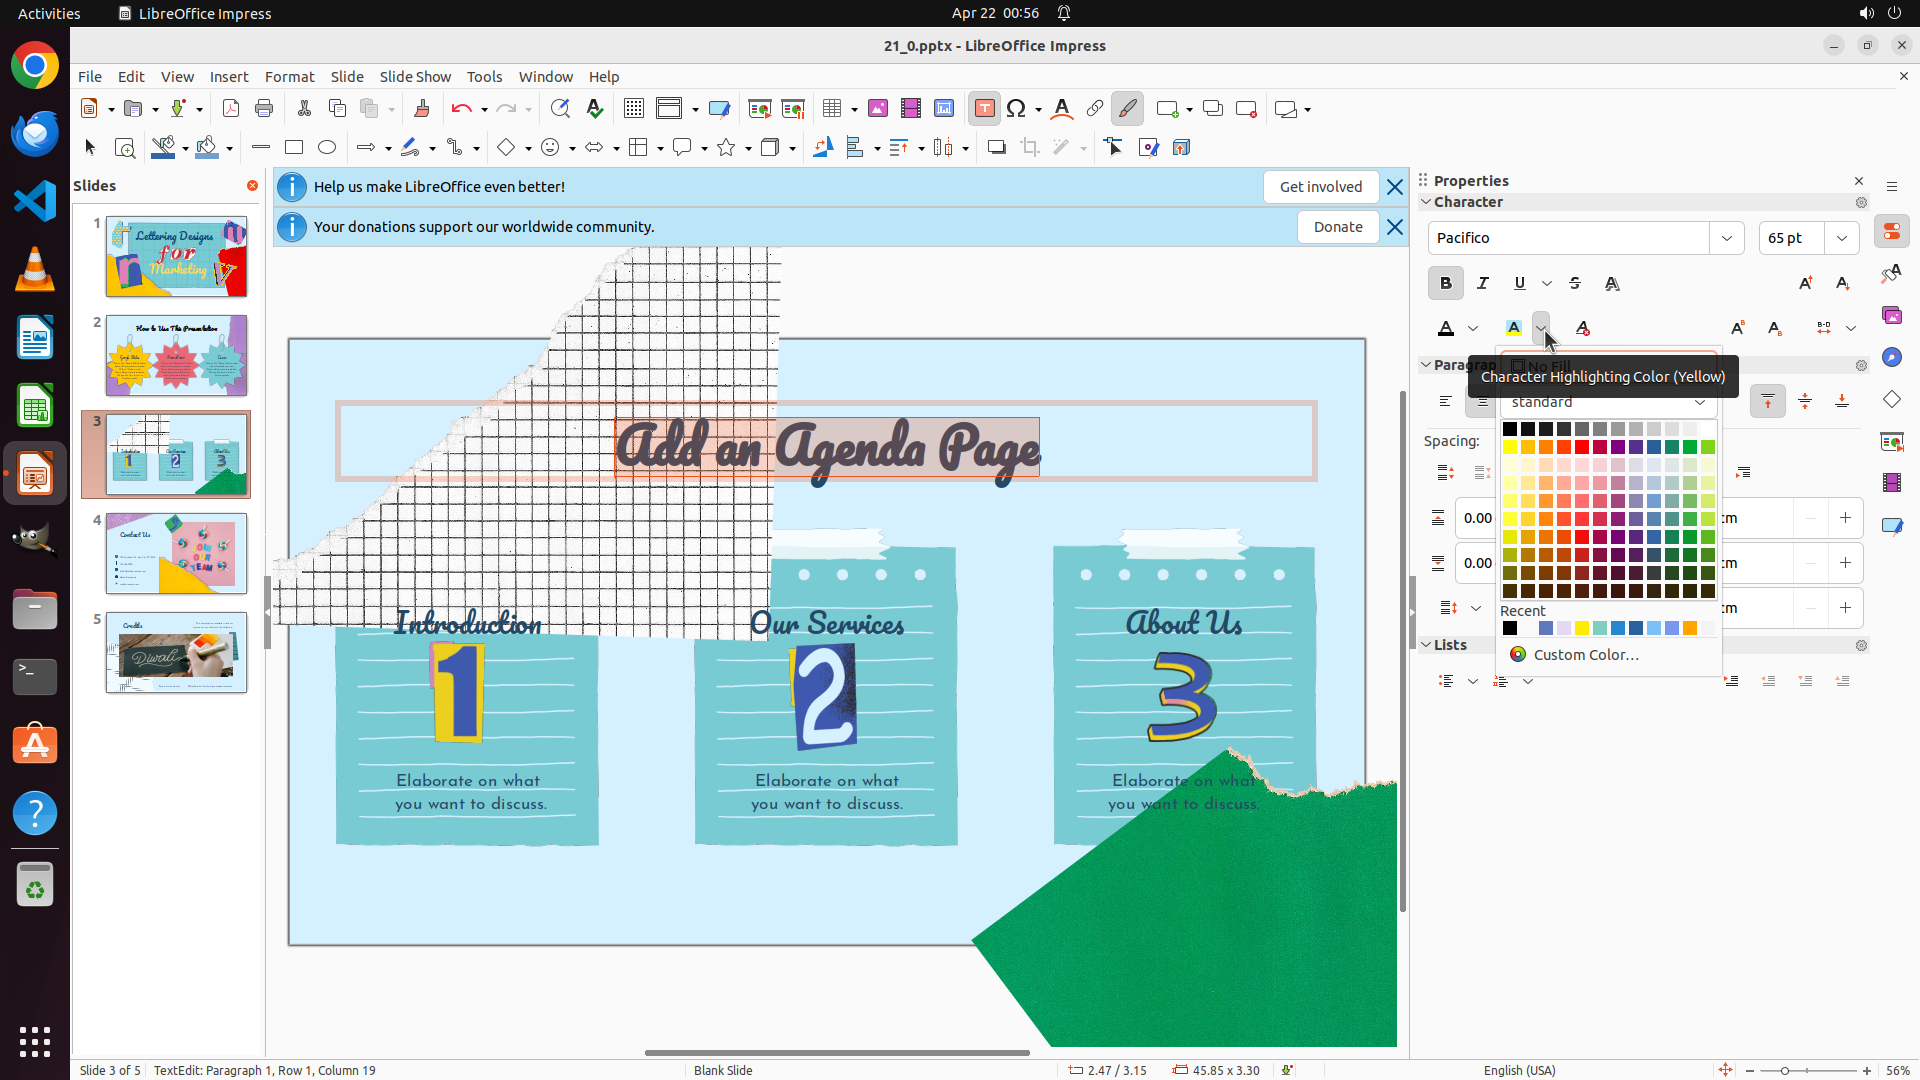The image size is (1920, 1080).
Task: Toggle Italic in the Character panel
Action: tap(1483, 283)
